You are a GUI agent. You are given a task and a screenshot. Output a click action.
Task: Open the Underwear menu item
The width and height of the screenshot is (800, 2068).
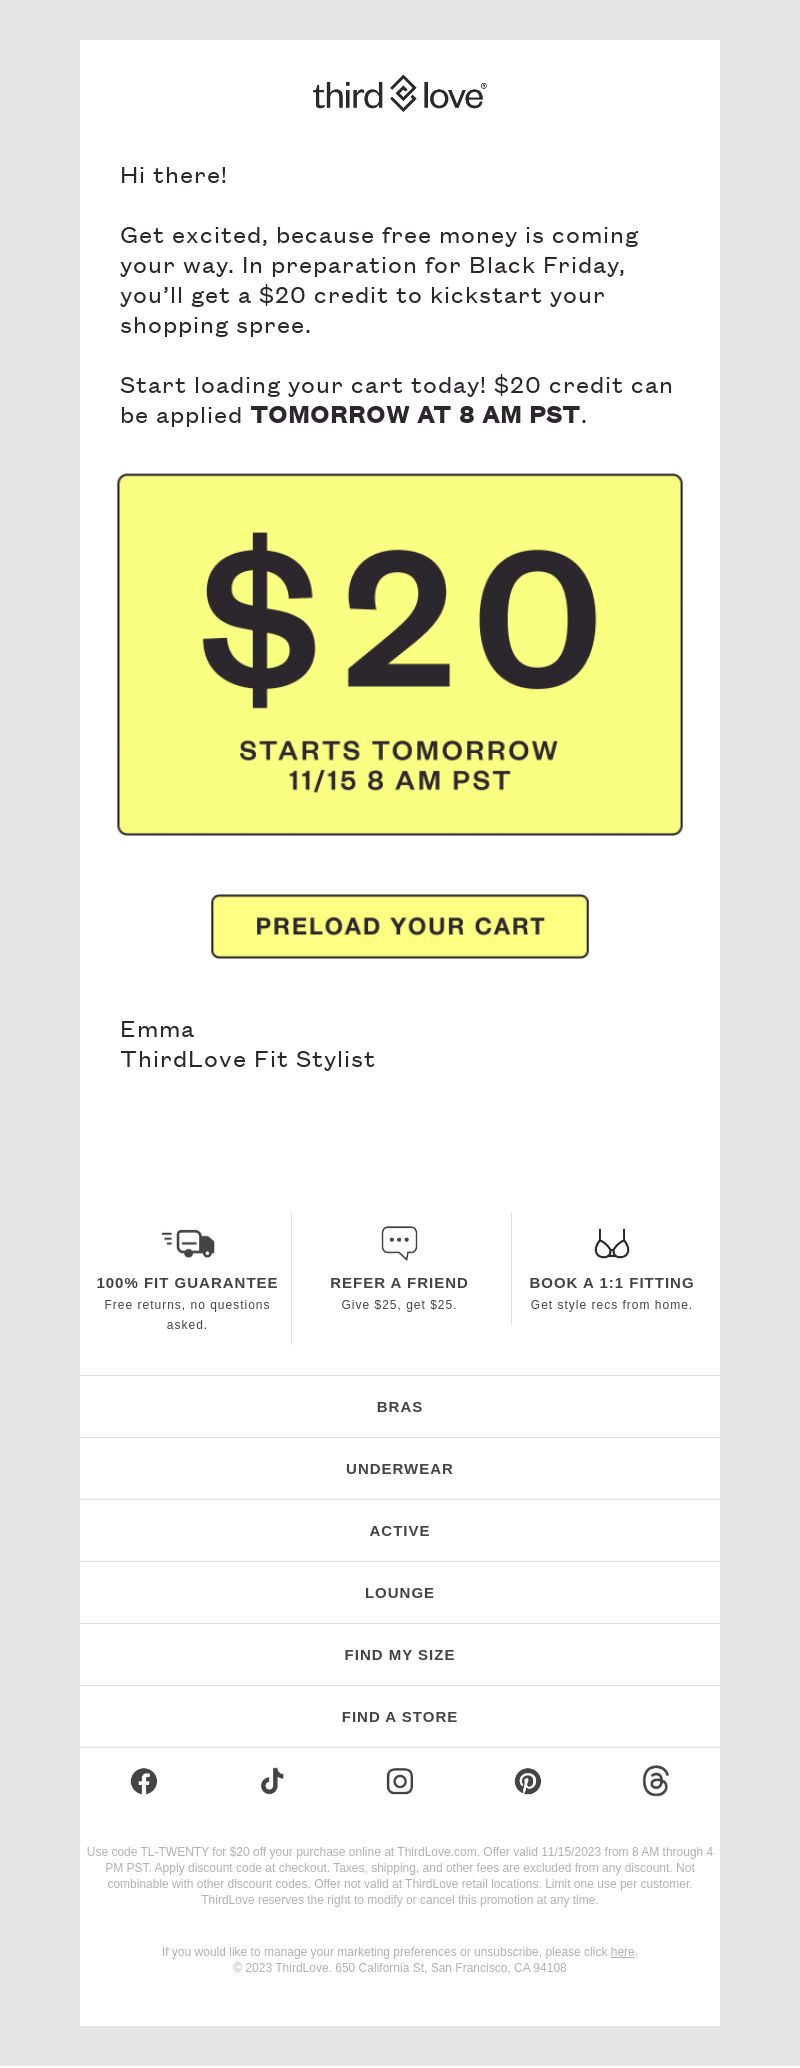coord(400,1469)
